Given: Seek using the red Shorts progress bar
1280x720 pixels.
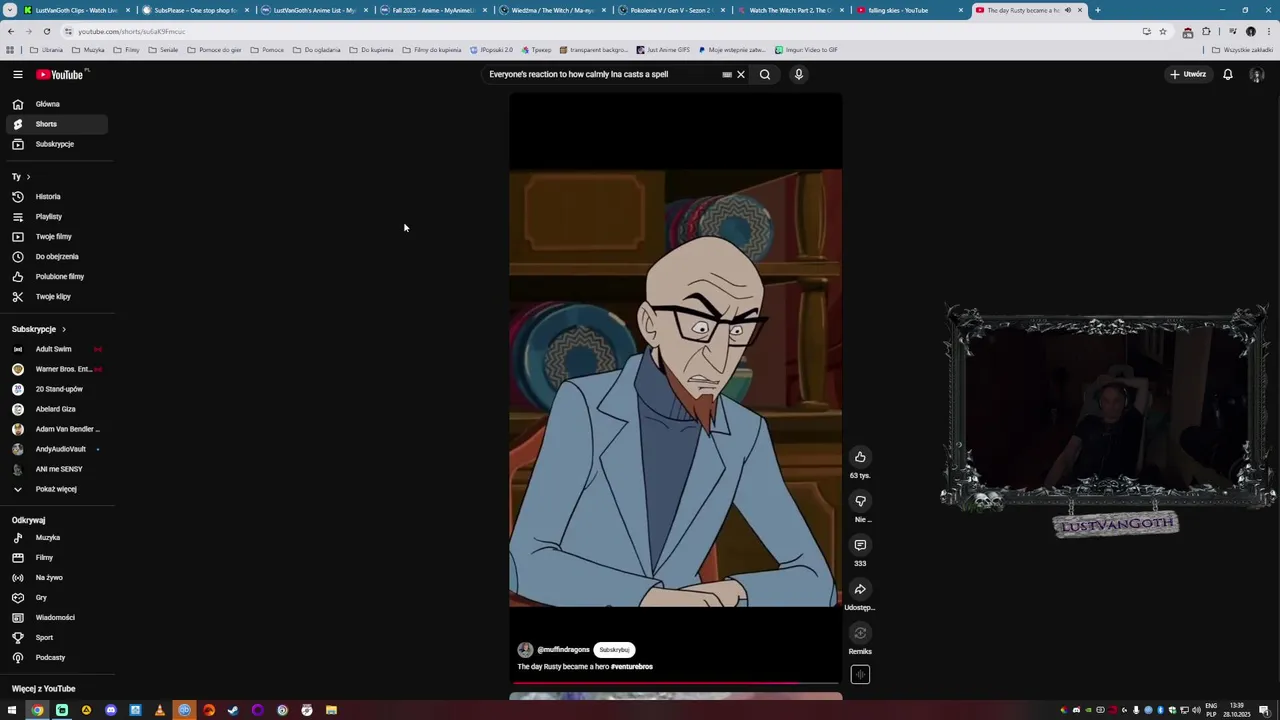Looking at the screenshot, I should tap(675, 684).
